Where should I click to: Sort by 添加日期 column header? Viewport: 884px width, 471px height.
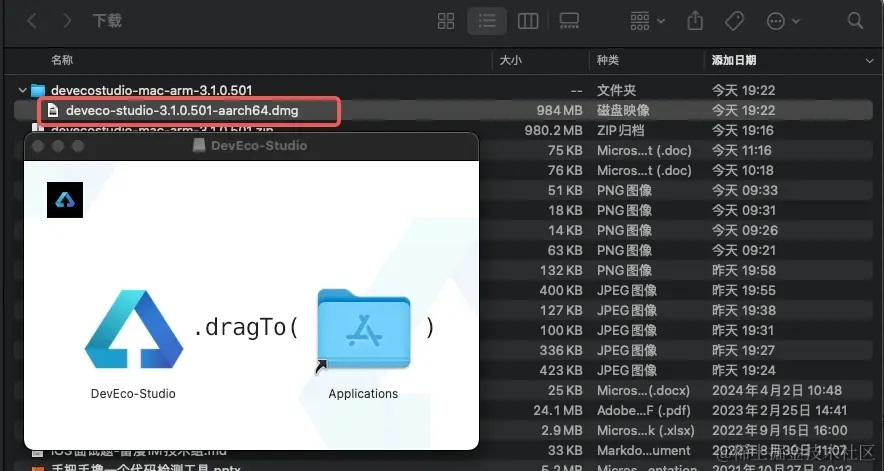click(733, 60)
